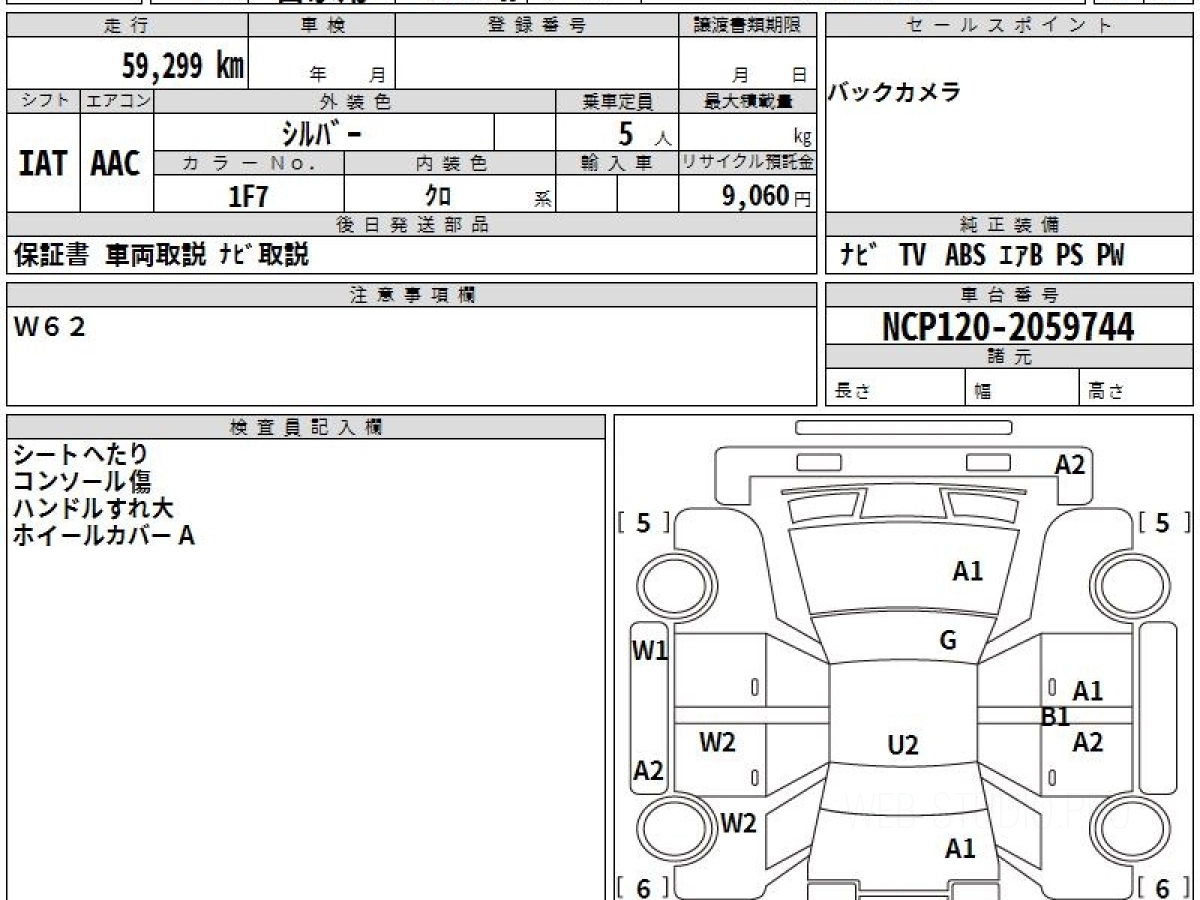
Task: Click the 長さ dimension label
Action: (853, 392)
